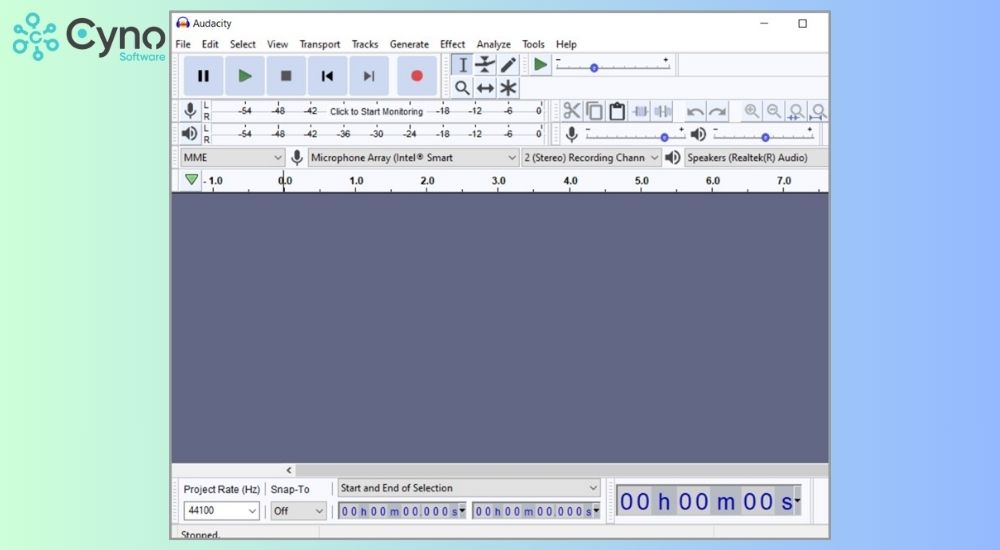Start recording with the red Record button
The image size is (1000, 550).
pyautogui.click(x=417, y=76)
